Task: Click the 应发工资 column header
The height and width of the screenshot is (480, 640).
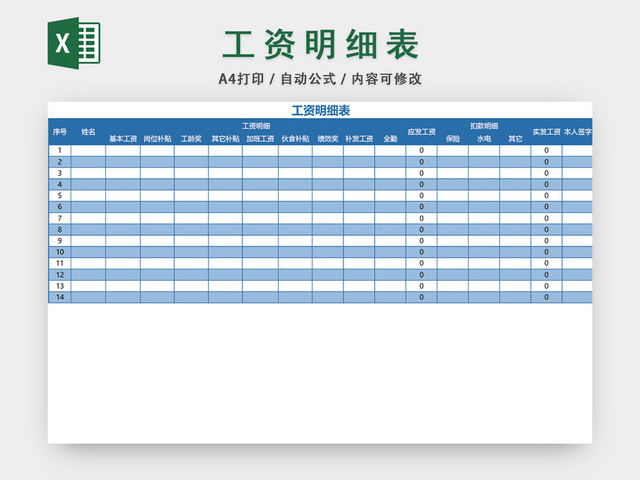Action: coord(421,132)
